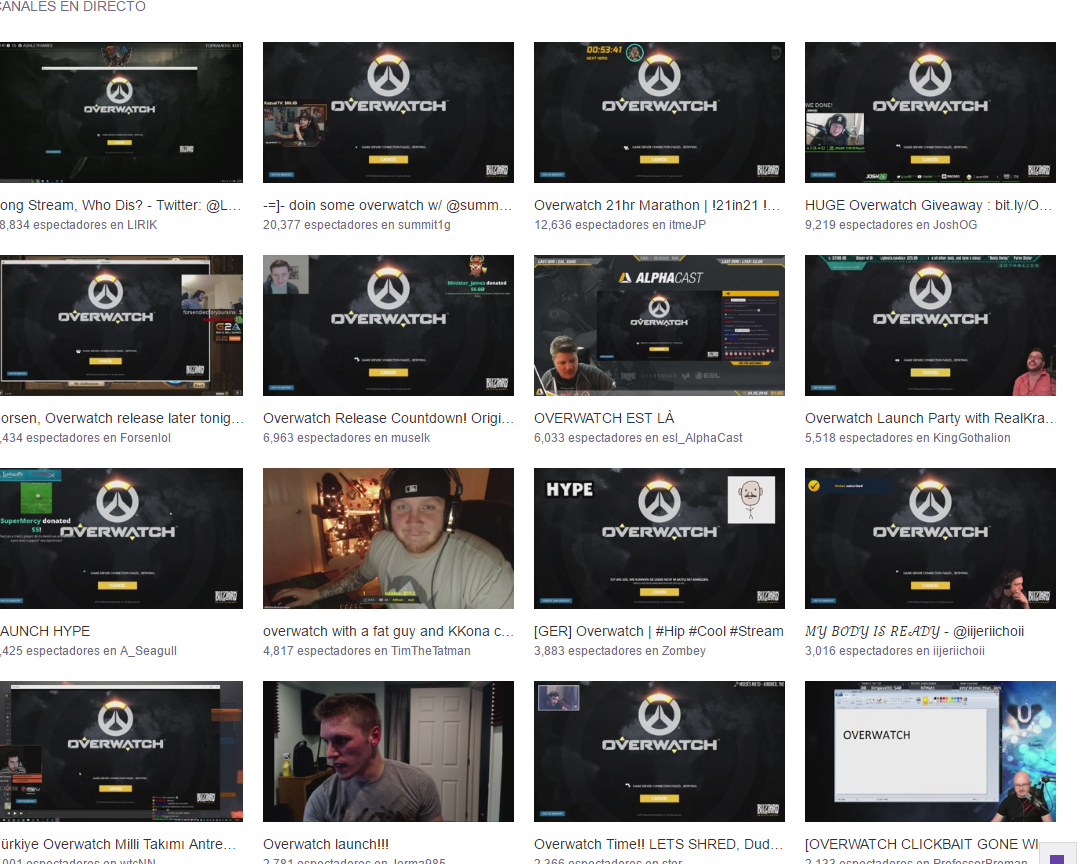Open the 'Overwatch Time!! LETS SHRED' thumbnail
The image size is (1082, 864).
coord(659,752)
